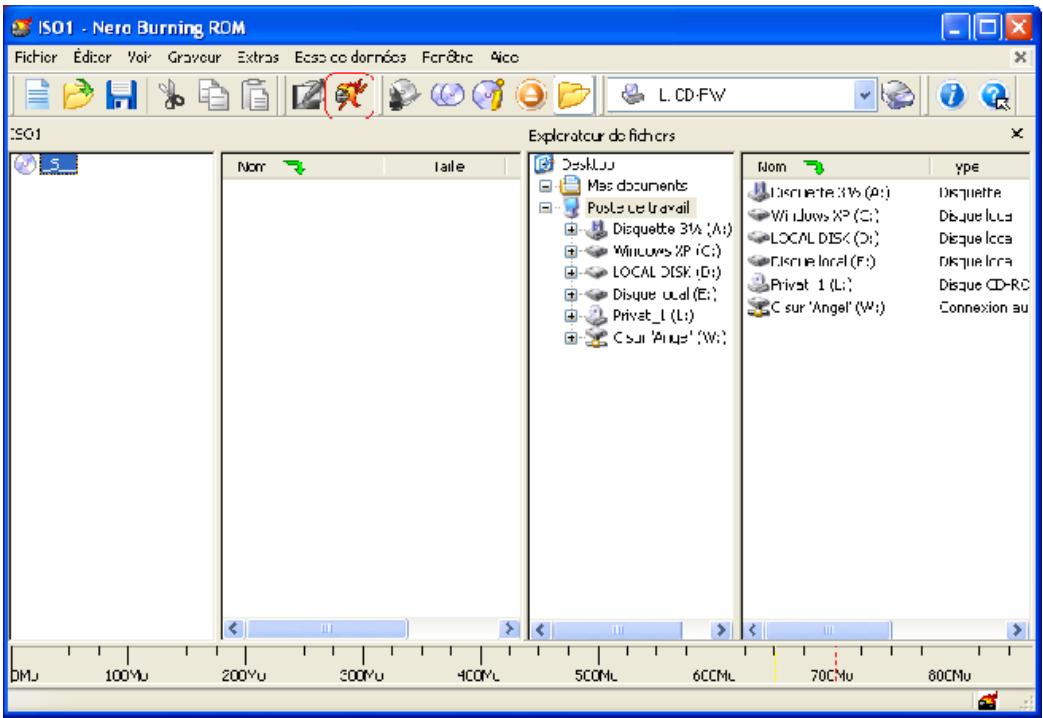
Task: Click the recorder-and-disc icon left of the Copy CD icon
Action: 404,96
